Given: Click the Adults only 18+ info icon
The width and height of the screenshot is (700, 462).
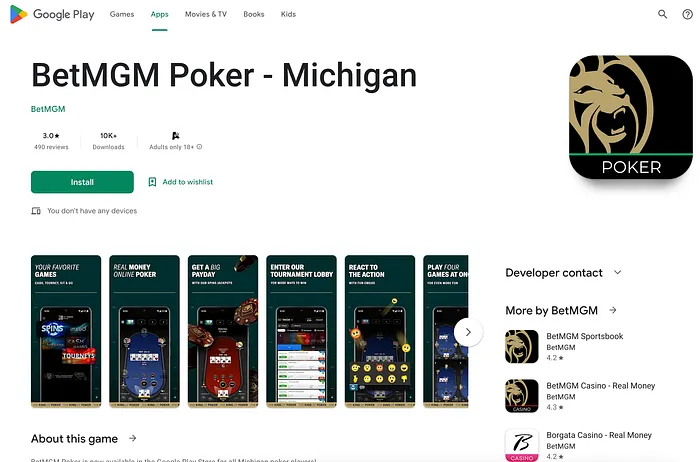Looking at the screenshot, I should (200, 147).
